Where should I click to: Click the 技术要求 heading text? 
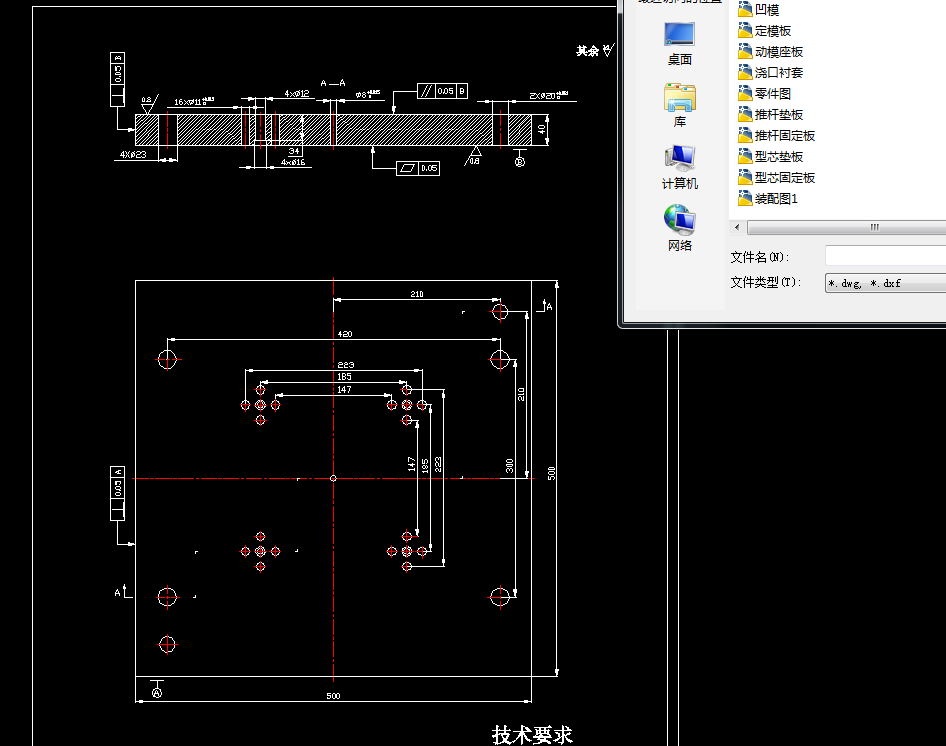tap(532, 735)
